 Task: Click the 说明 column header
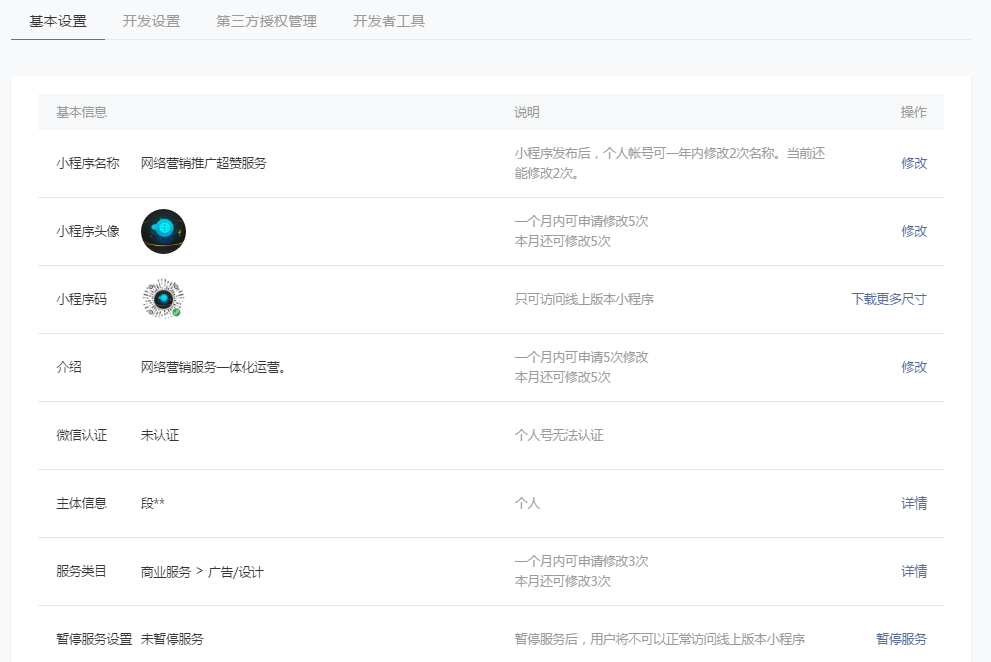pyautogui.click(x=526, y=112)
